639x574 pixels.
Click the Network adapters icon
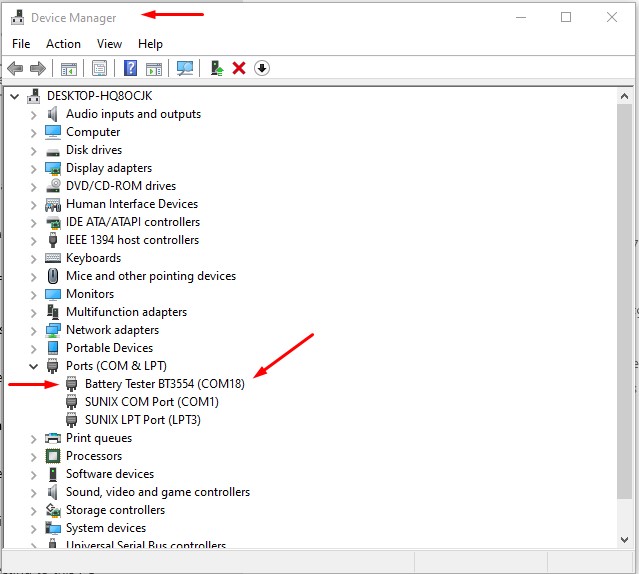coord(53,330)
